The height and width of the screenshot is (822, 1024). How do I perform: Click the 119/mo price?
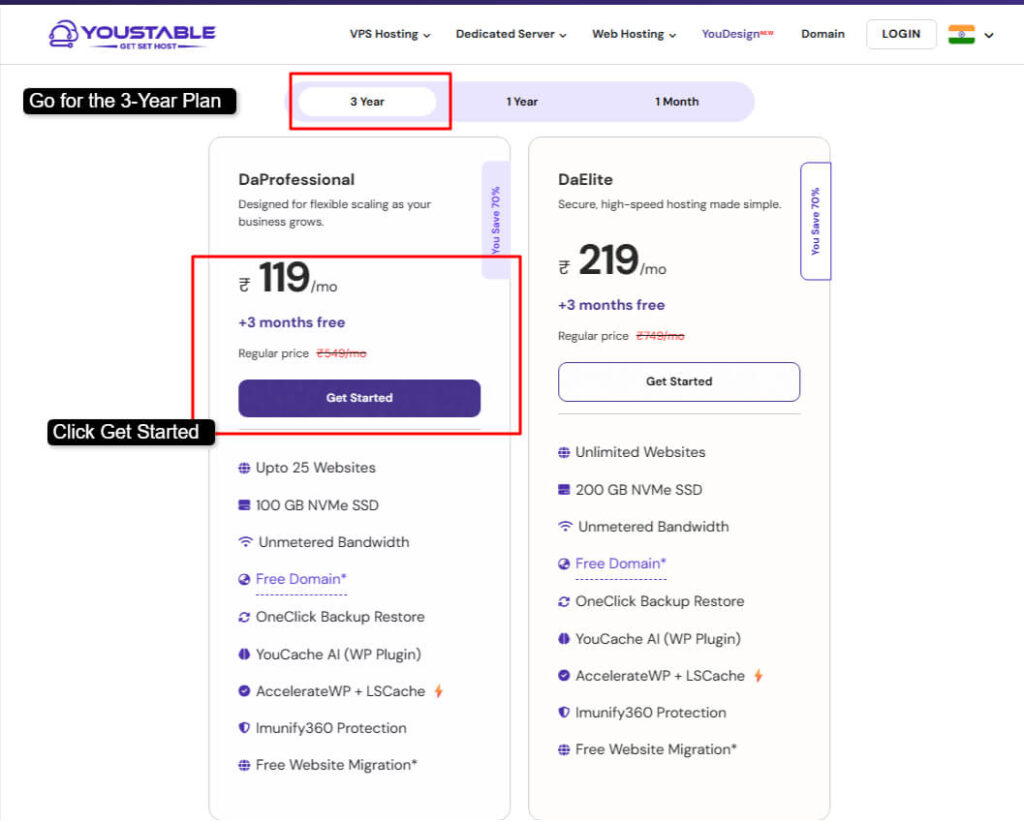[288, 279]
